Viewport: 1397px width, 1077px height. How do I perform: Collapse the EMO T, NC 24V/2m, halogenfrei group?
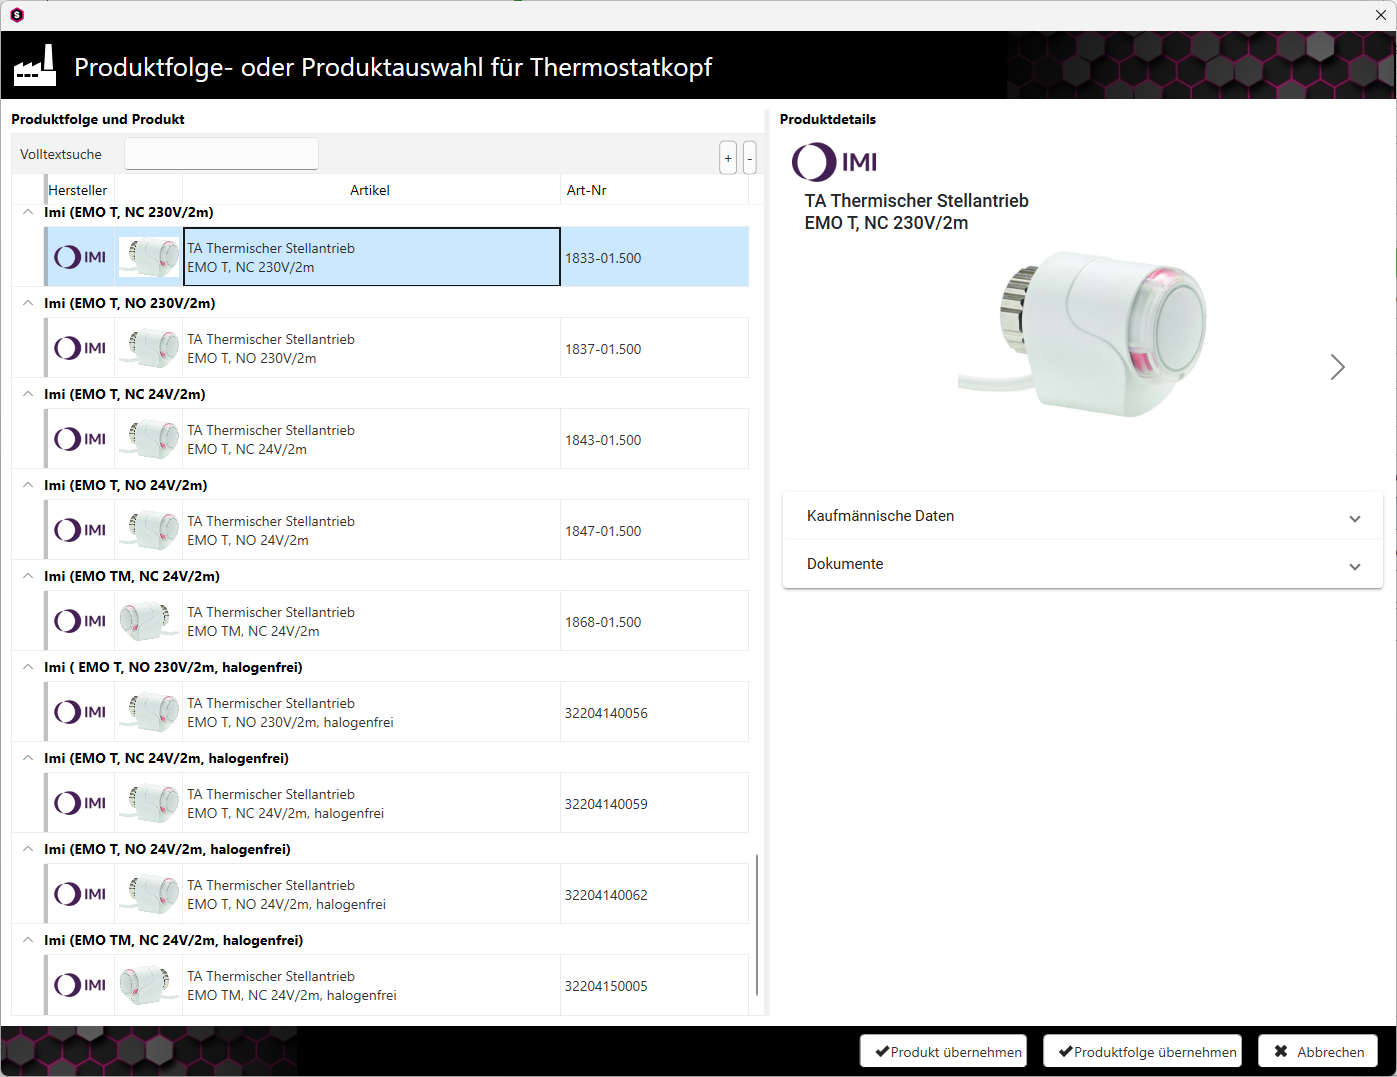(28, 758)
